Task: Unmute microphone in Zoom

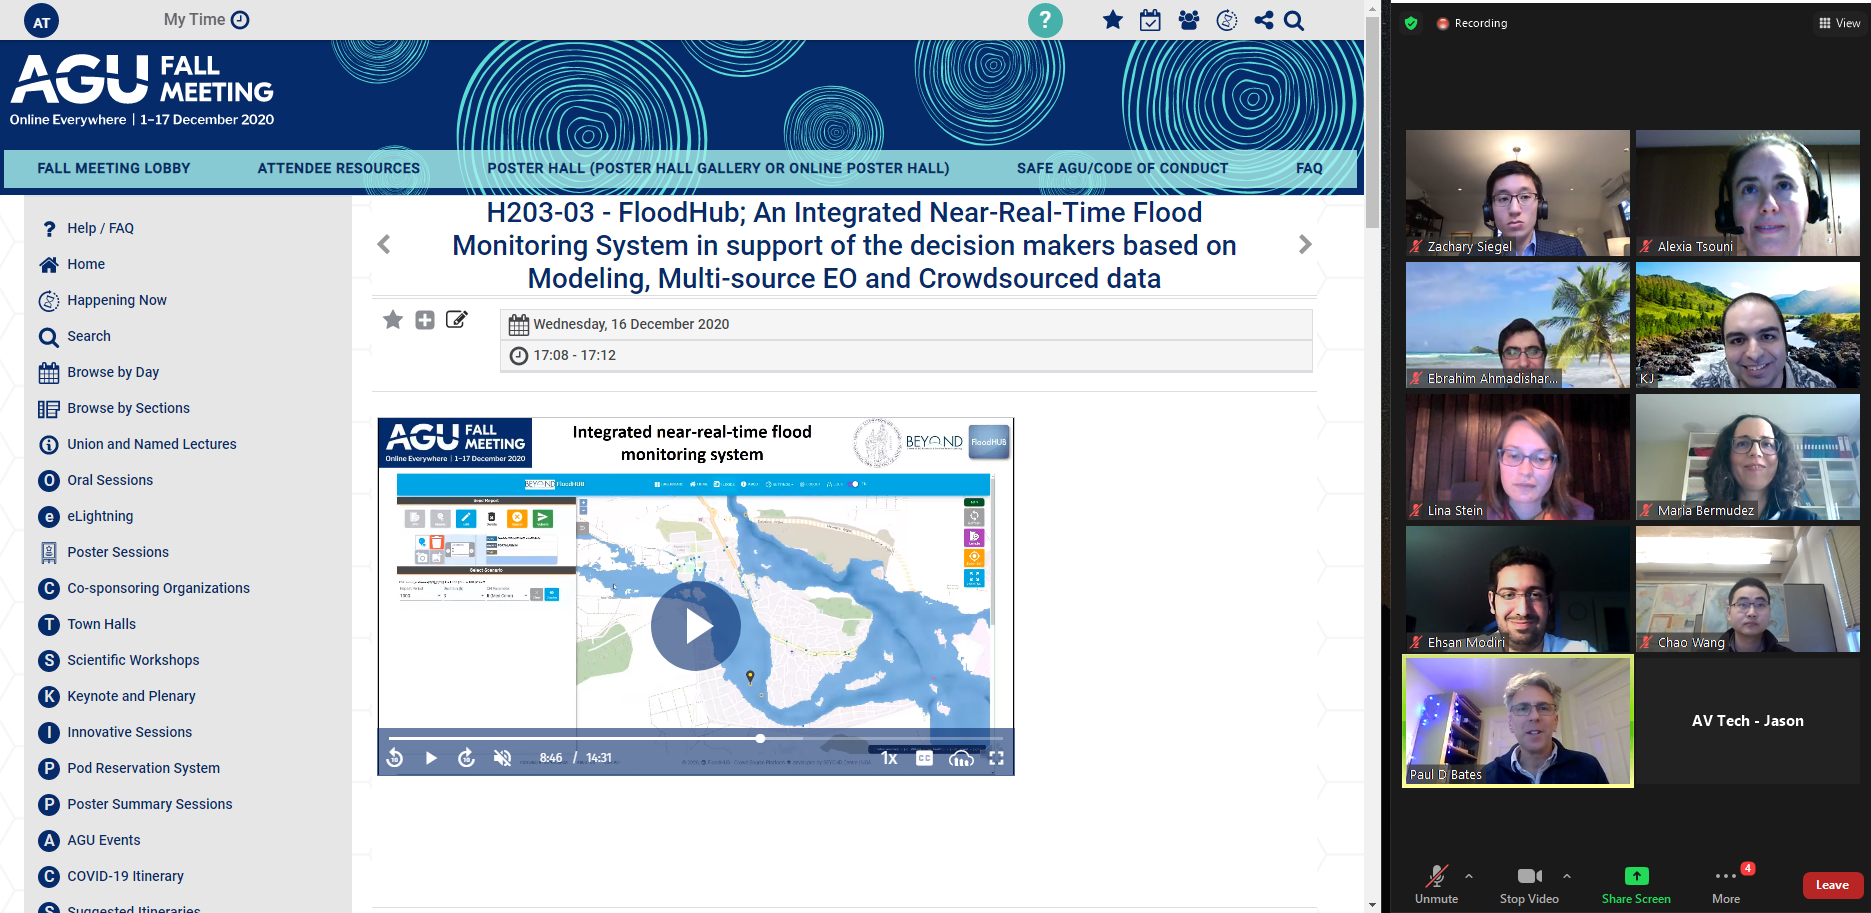Action: (x=1436, y=884)
